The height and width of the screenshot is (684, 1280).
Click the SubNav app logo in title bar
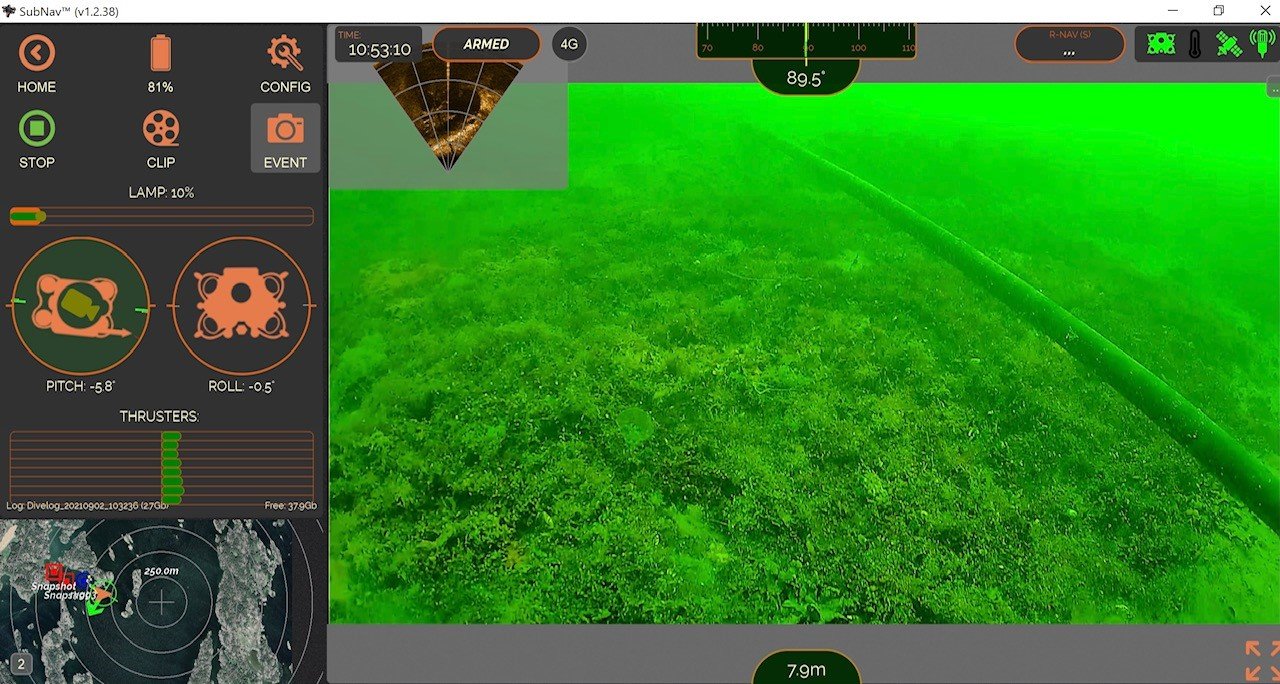tap(9, 11)
